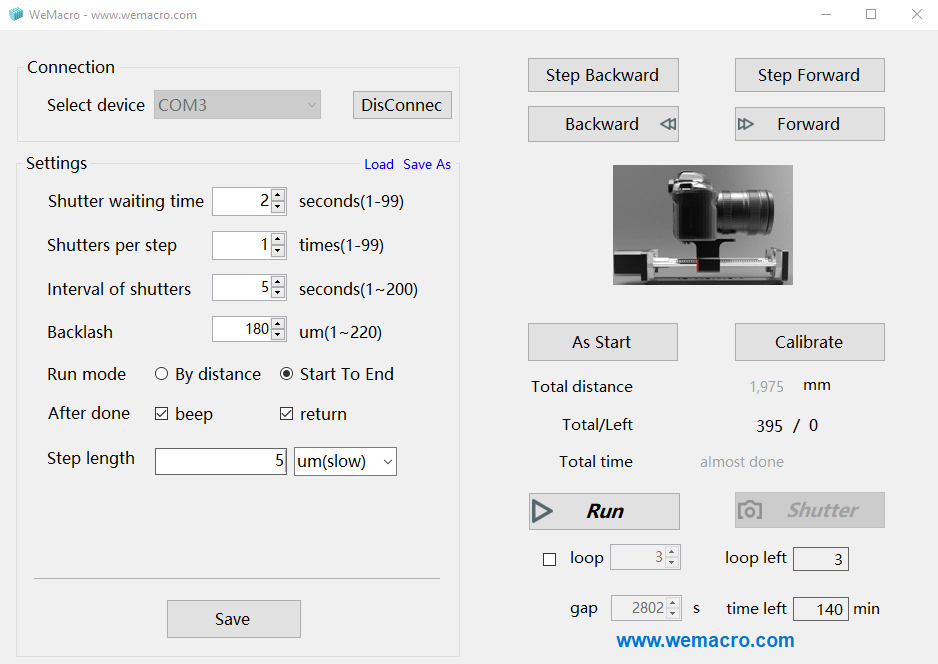Image resolution: width=938 pixels, height=664 pixels.
Task: Decrease Interval of shutters with down arrow
Action: pos(278,294)
